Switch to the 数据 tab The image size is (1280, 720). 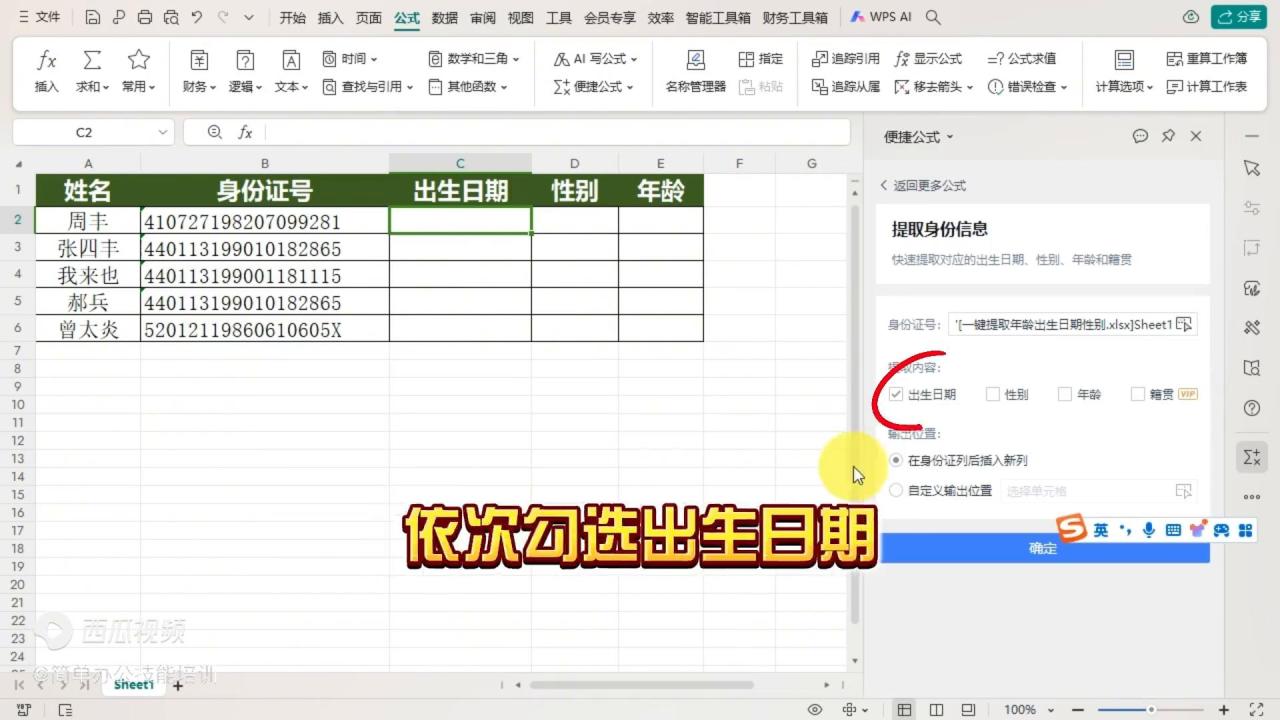(445, 17)
